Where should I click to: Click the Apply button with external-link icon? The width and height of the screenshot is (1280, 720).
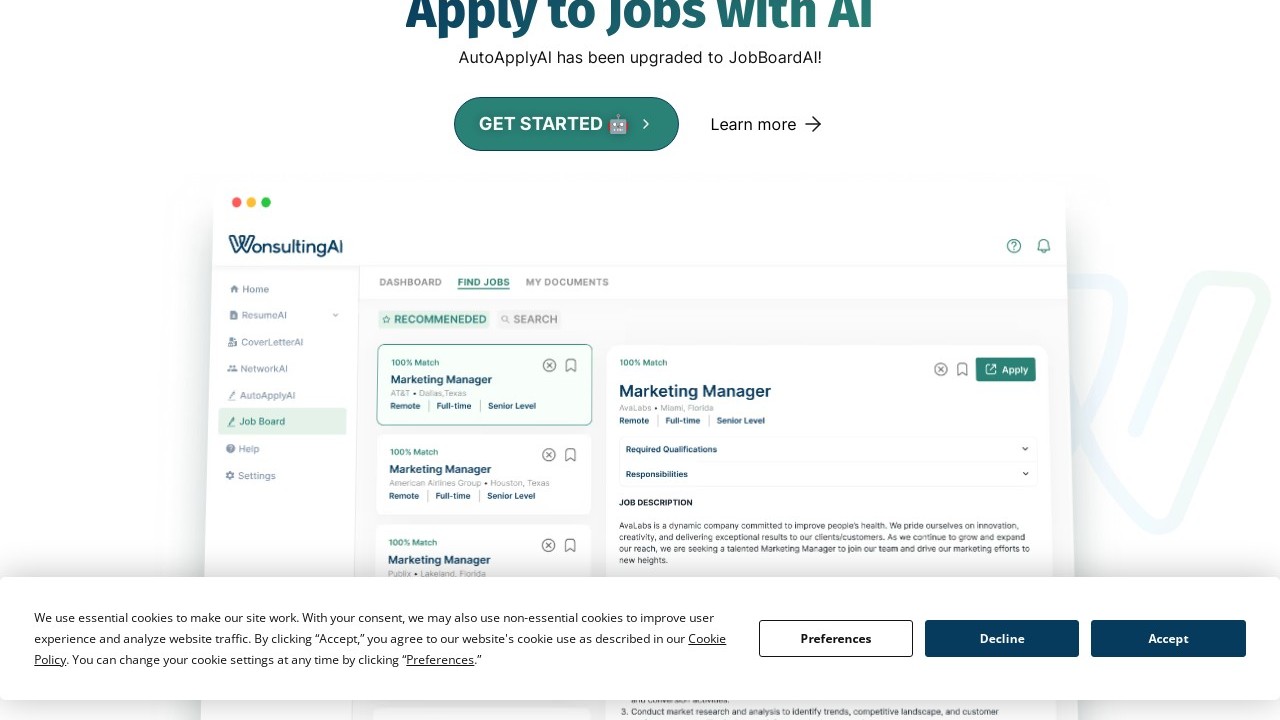click(1005, 369)
